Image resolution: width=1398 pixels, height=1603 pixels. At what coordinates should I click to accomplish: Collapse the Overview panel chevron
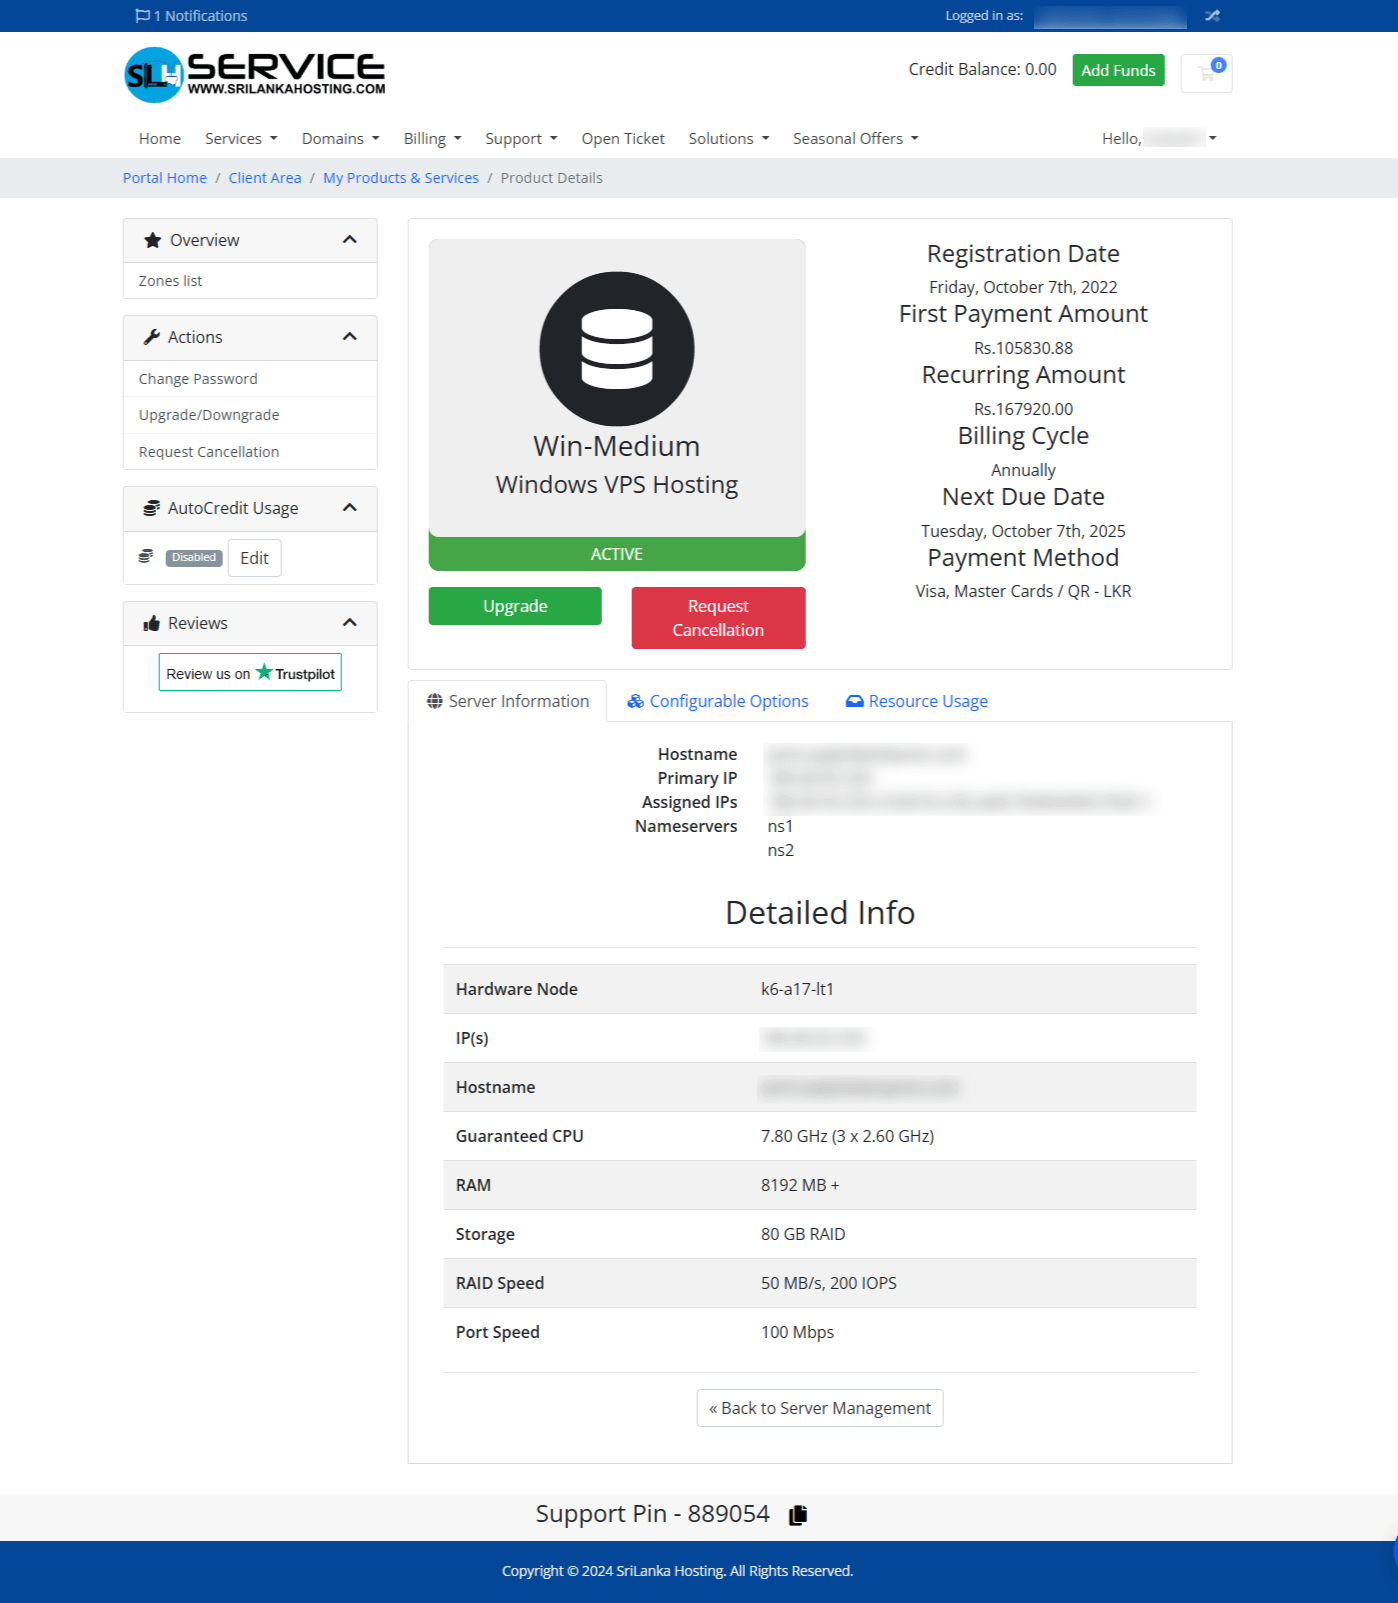click(x=350, y=240)
